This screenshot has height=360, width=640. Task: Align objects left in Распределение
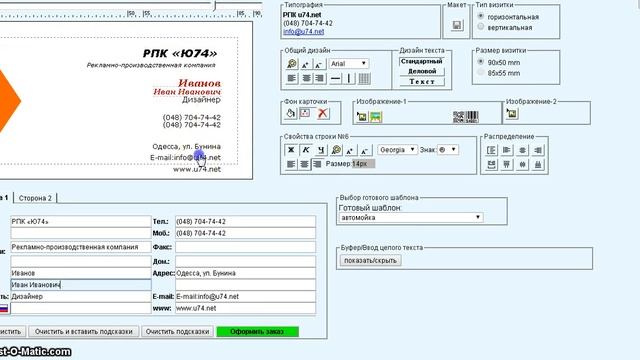(x=507, y=150)
